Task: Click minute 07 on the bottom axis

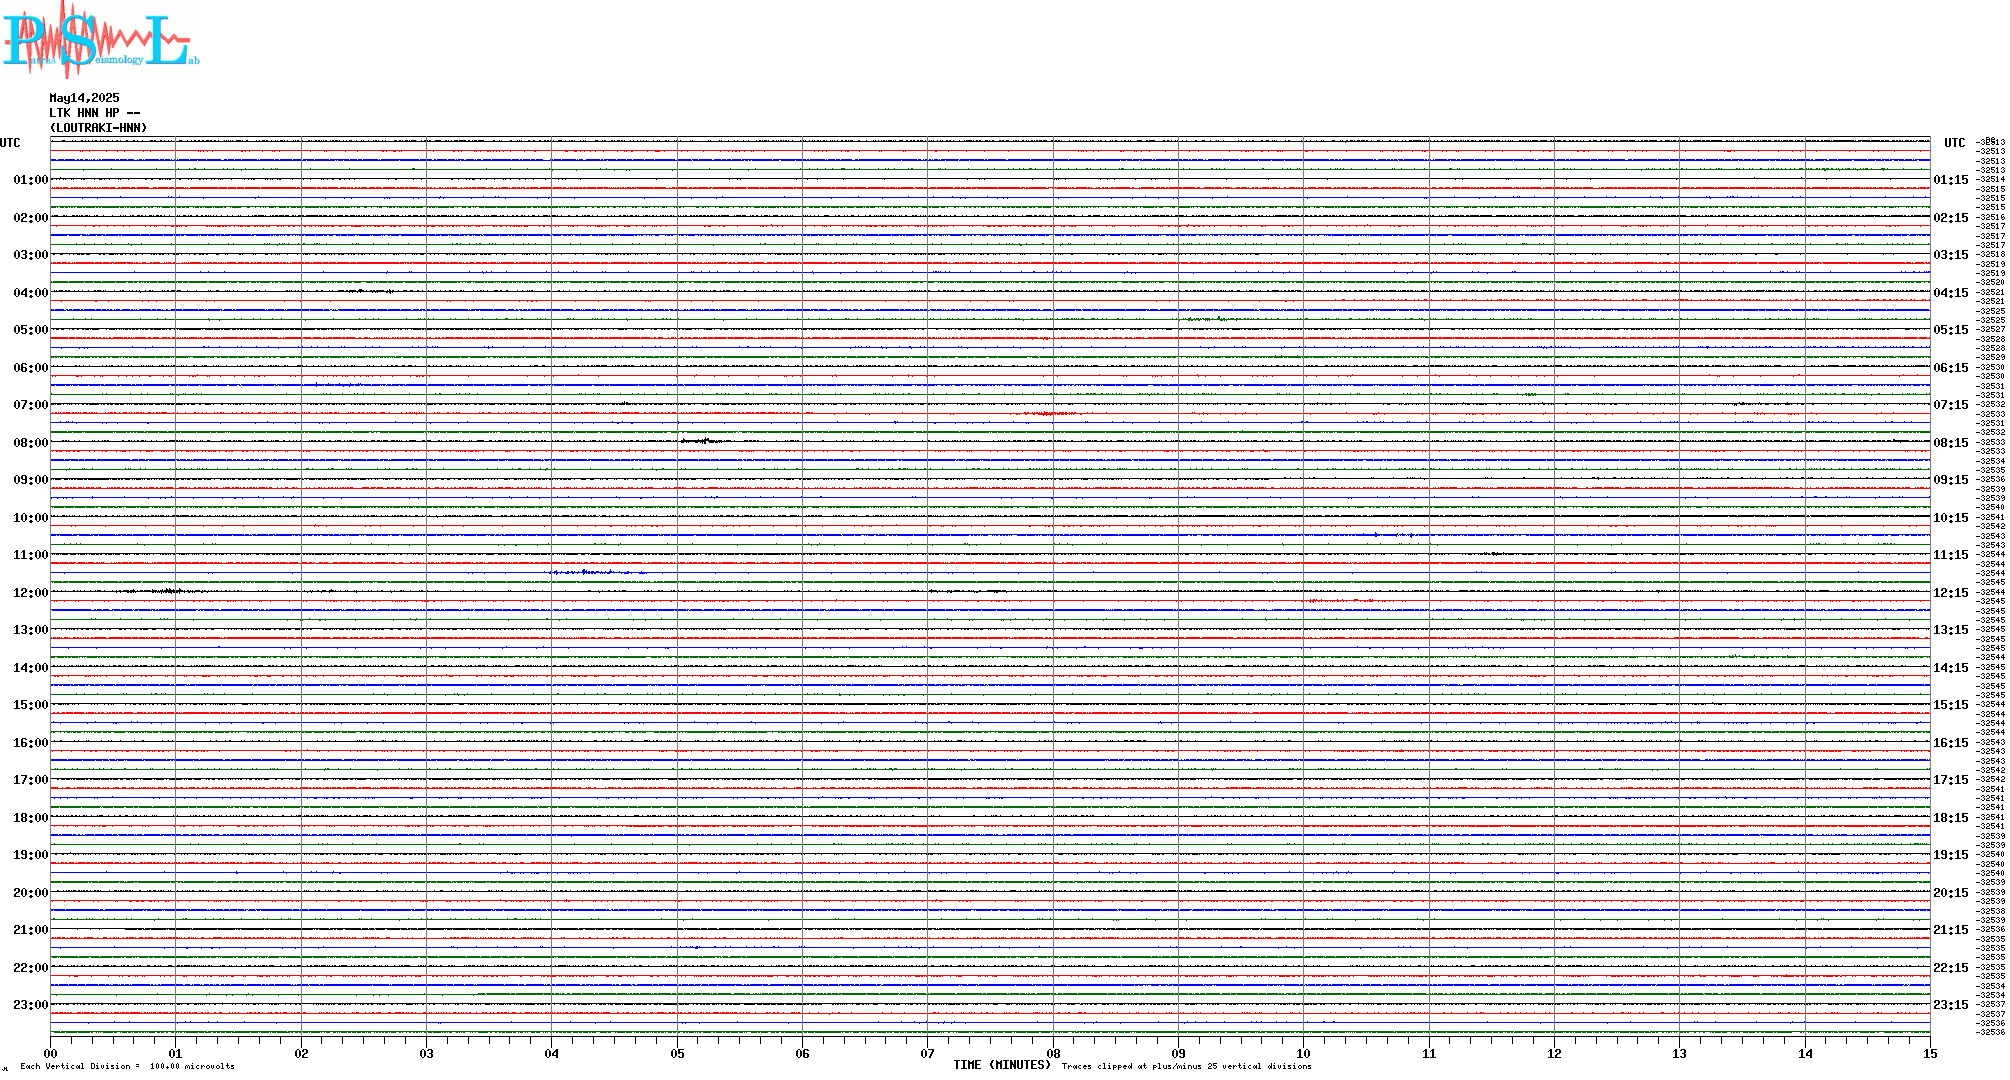Action: pos(927,1053)
